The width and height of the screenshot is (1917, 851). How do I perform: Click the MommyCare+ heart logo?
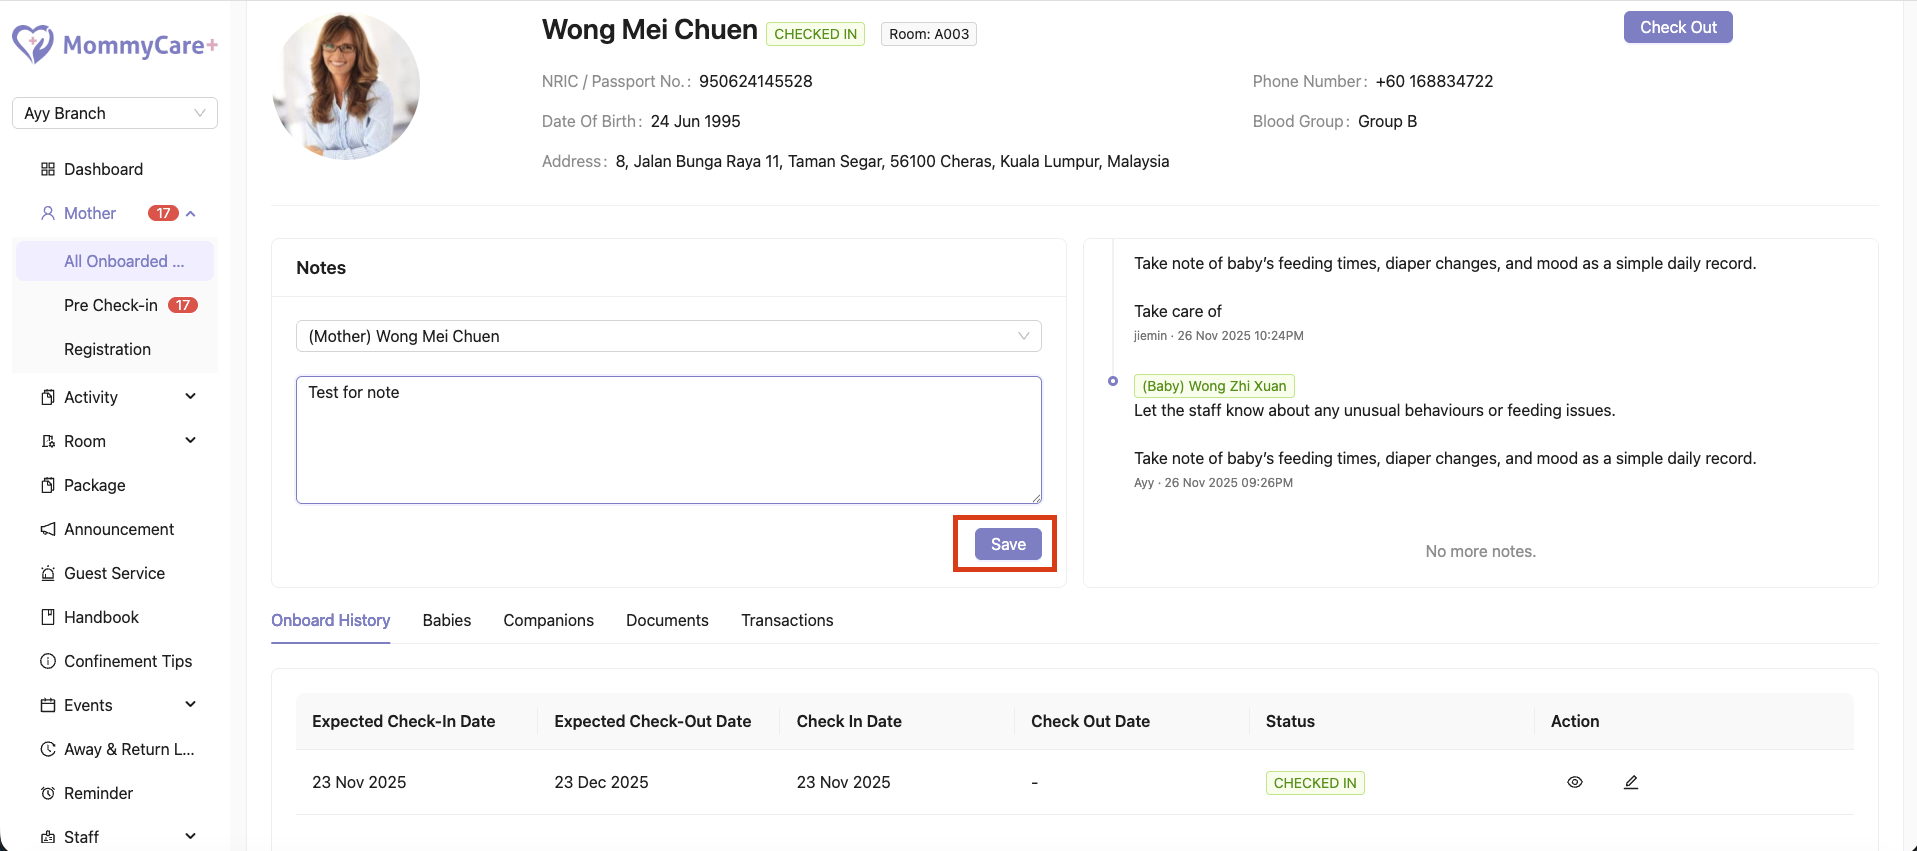click(x=33, y=45)
